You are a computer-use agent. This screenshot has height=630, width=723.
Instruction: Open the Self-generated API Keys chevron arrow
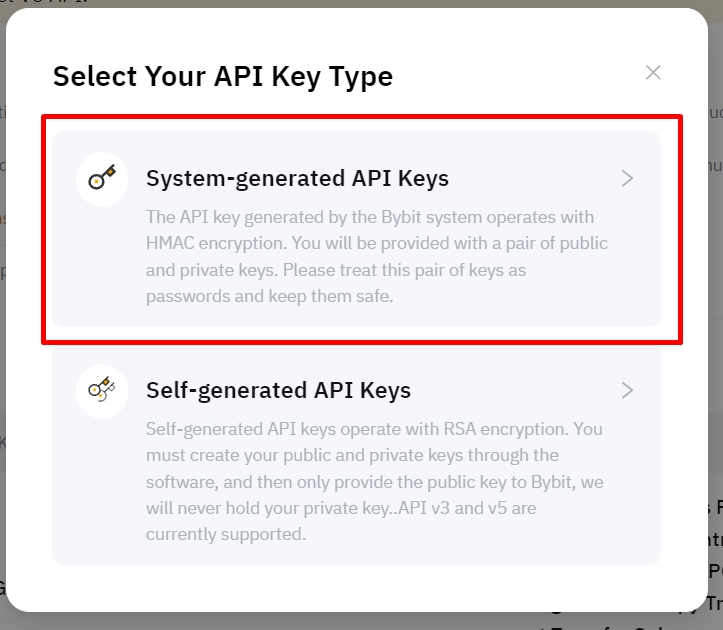pyautogui.click(x=627, y=390)
